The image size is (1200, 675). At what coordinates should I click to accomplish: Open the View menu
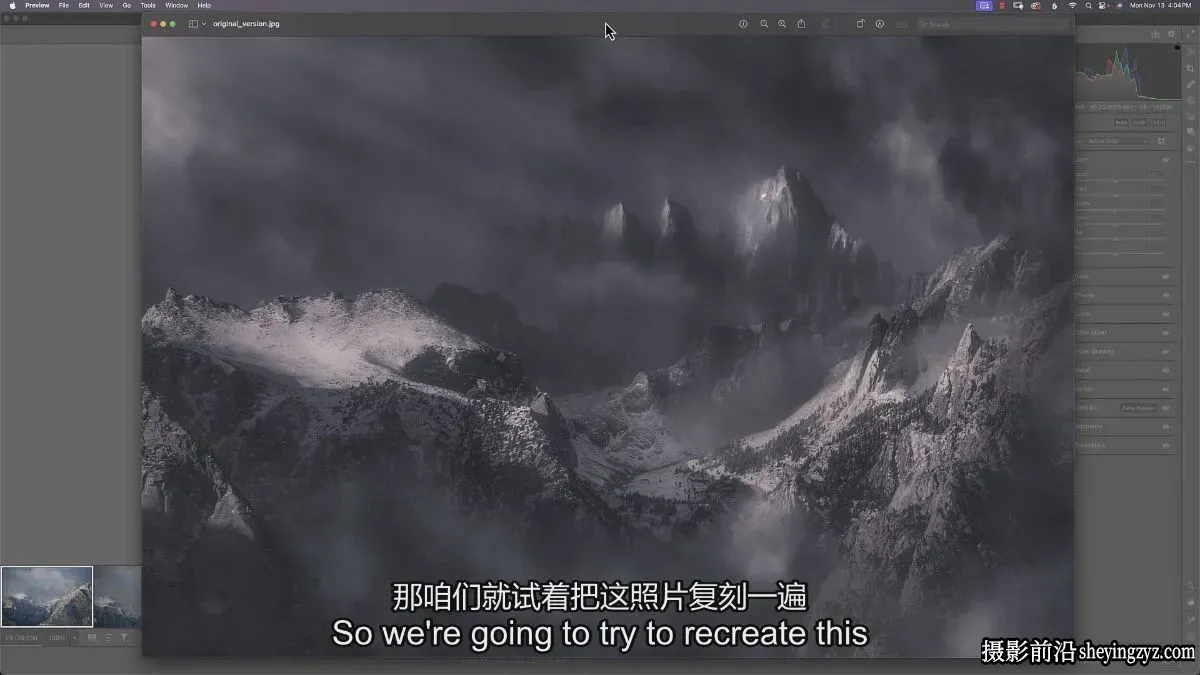105,5
